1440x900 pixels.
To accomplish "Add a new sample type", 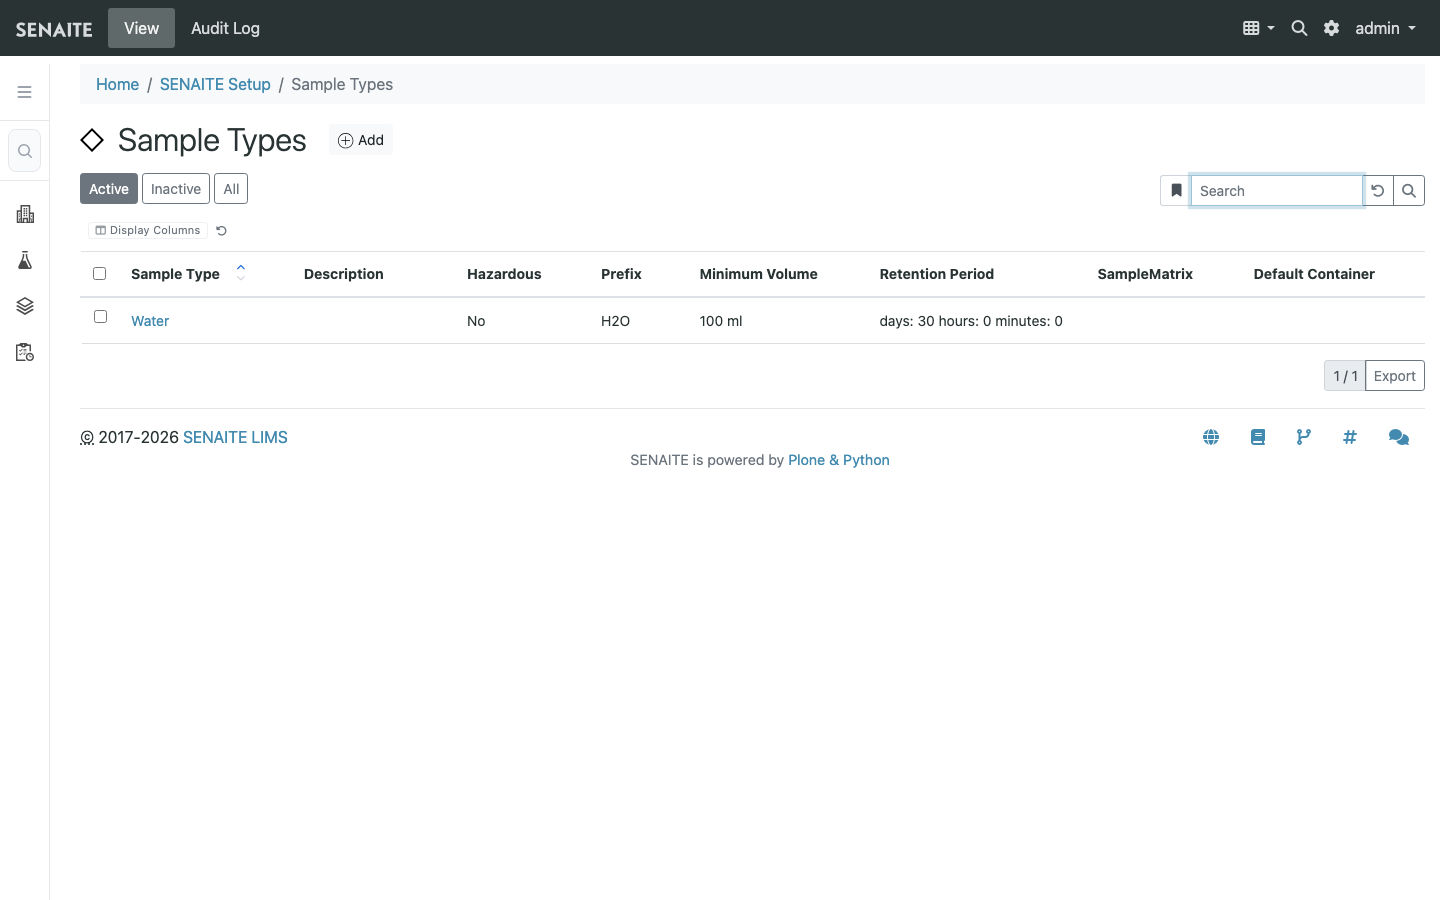I will tap(361, 140).
